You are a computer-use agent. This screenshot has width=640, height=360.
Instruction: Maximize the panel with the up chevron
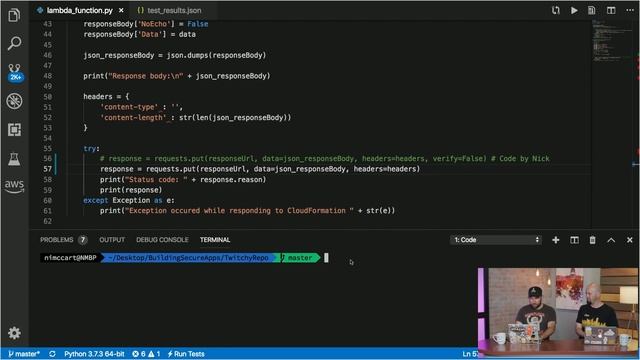point(611,240)
